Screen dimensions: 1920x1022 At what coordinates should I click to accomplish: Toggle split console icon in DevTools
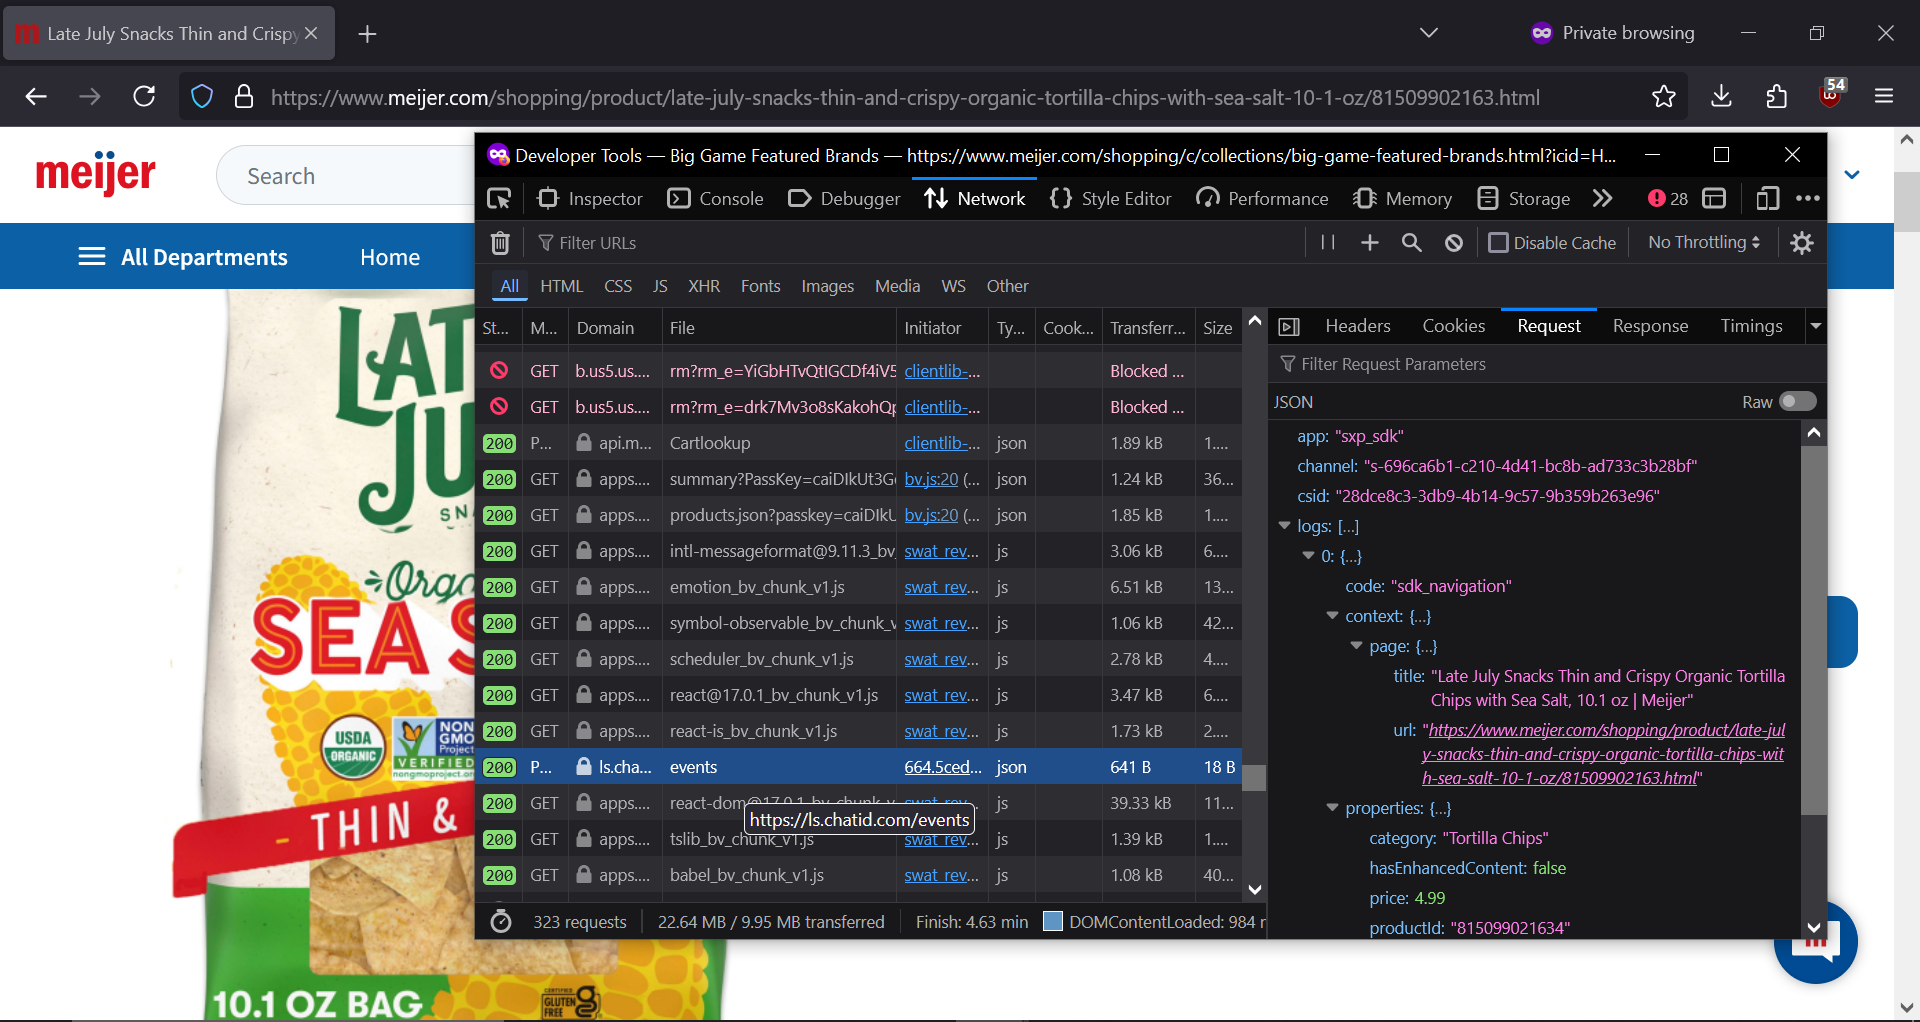[x=1714, y=199]
